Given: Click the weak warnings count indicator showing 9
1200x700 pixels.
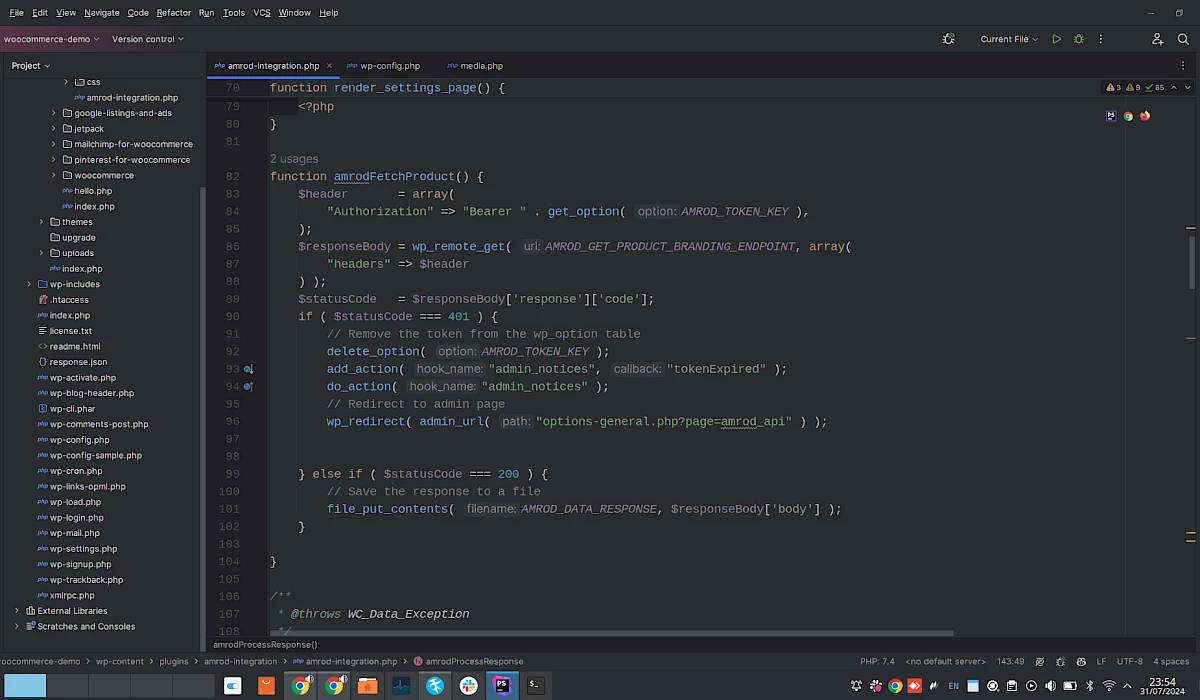Looking at the screenshot, I should [1133, 88].
